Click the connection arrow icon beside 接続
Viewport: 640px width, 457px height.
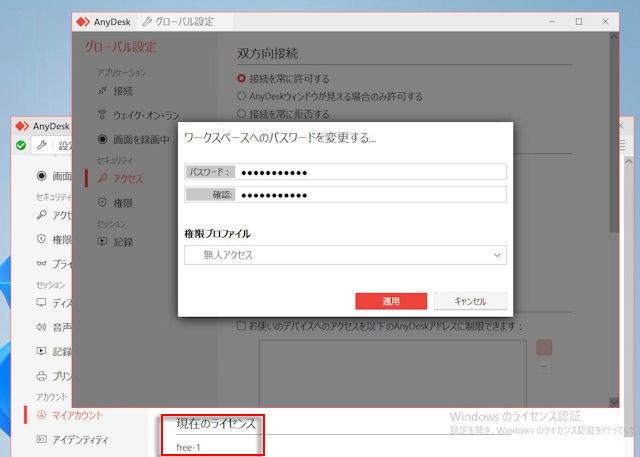[x=102, y=91]
